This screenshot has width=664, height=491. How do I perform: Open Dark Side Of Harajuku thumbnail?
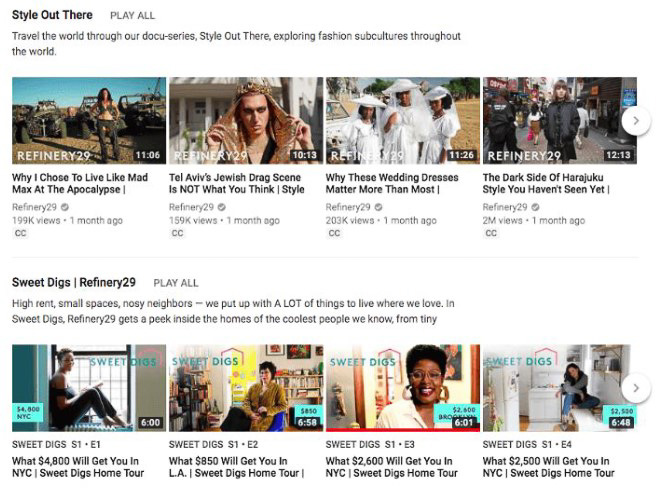tap(560, 120)
